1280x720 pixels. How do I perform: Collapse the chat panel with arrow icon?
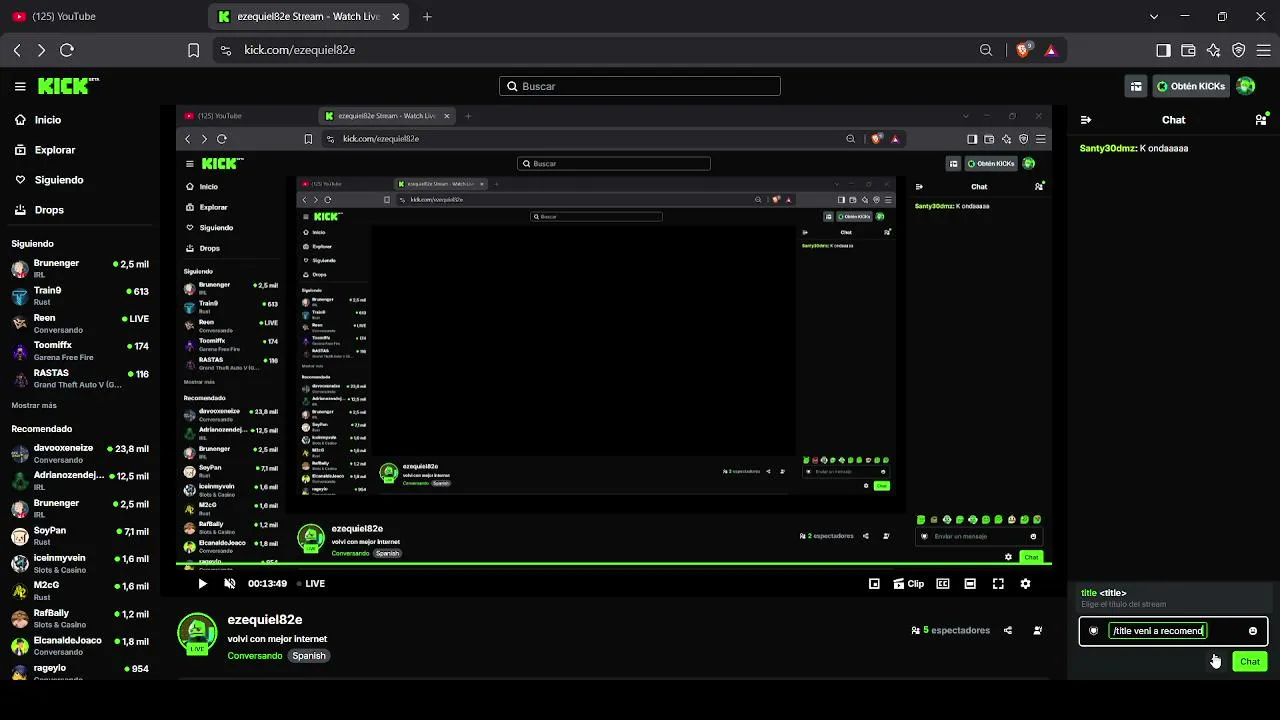coord(1086,120)
